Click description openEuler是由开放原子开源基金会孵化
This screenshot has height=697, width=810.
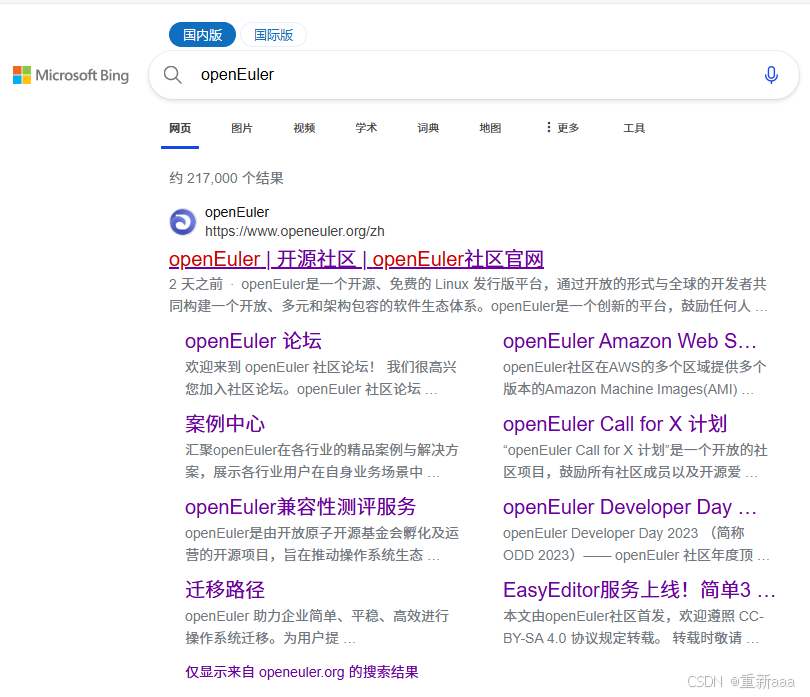pyautogui.click(x=322, y=544)
